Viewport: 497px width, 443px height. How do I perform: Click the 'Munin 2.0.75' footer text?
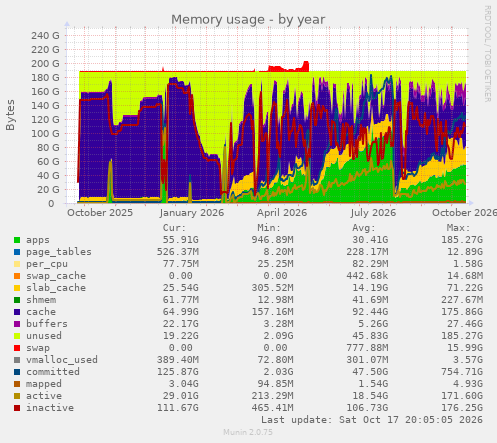pyautogui.click(x=248, y=432)
